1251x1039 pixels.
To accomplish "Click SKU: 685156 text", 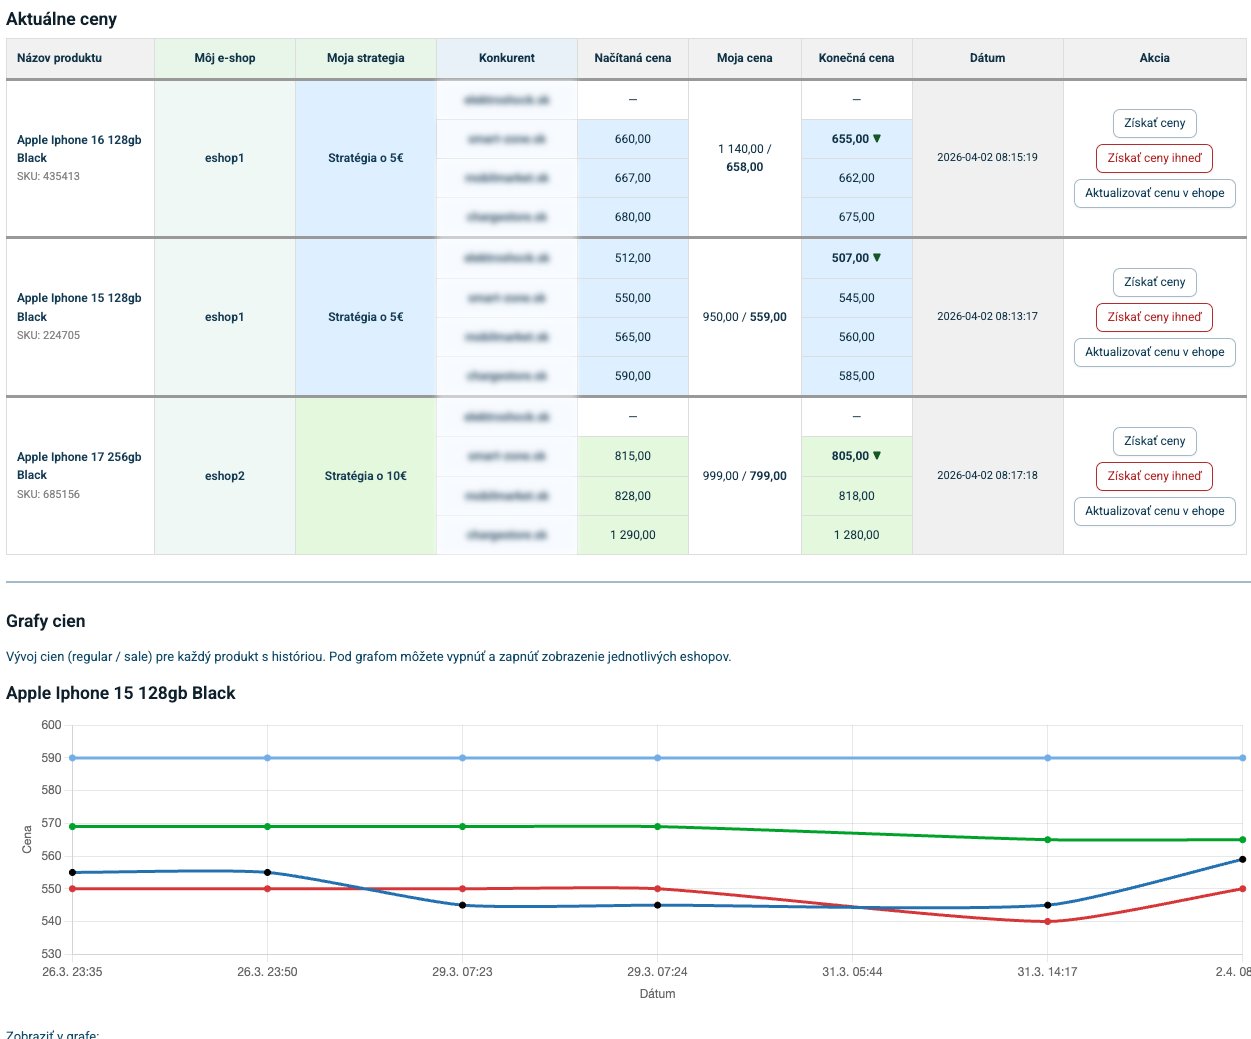I will tap(48, 494).
